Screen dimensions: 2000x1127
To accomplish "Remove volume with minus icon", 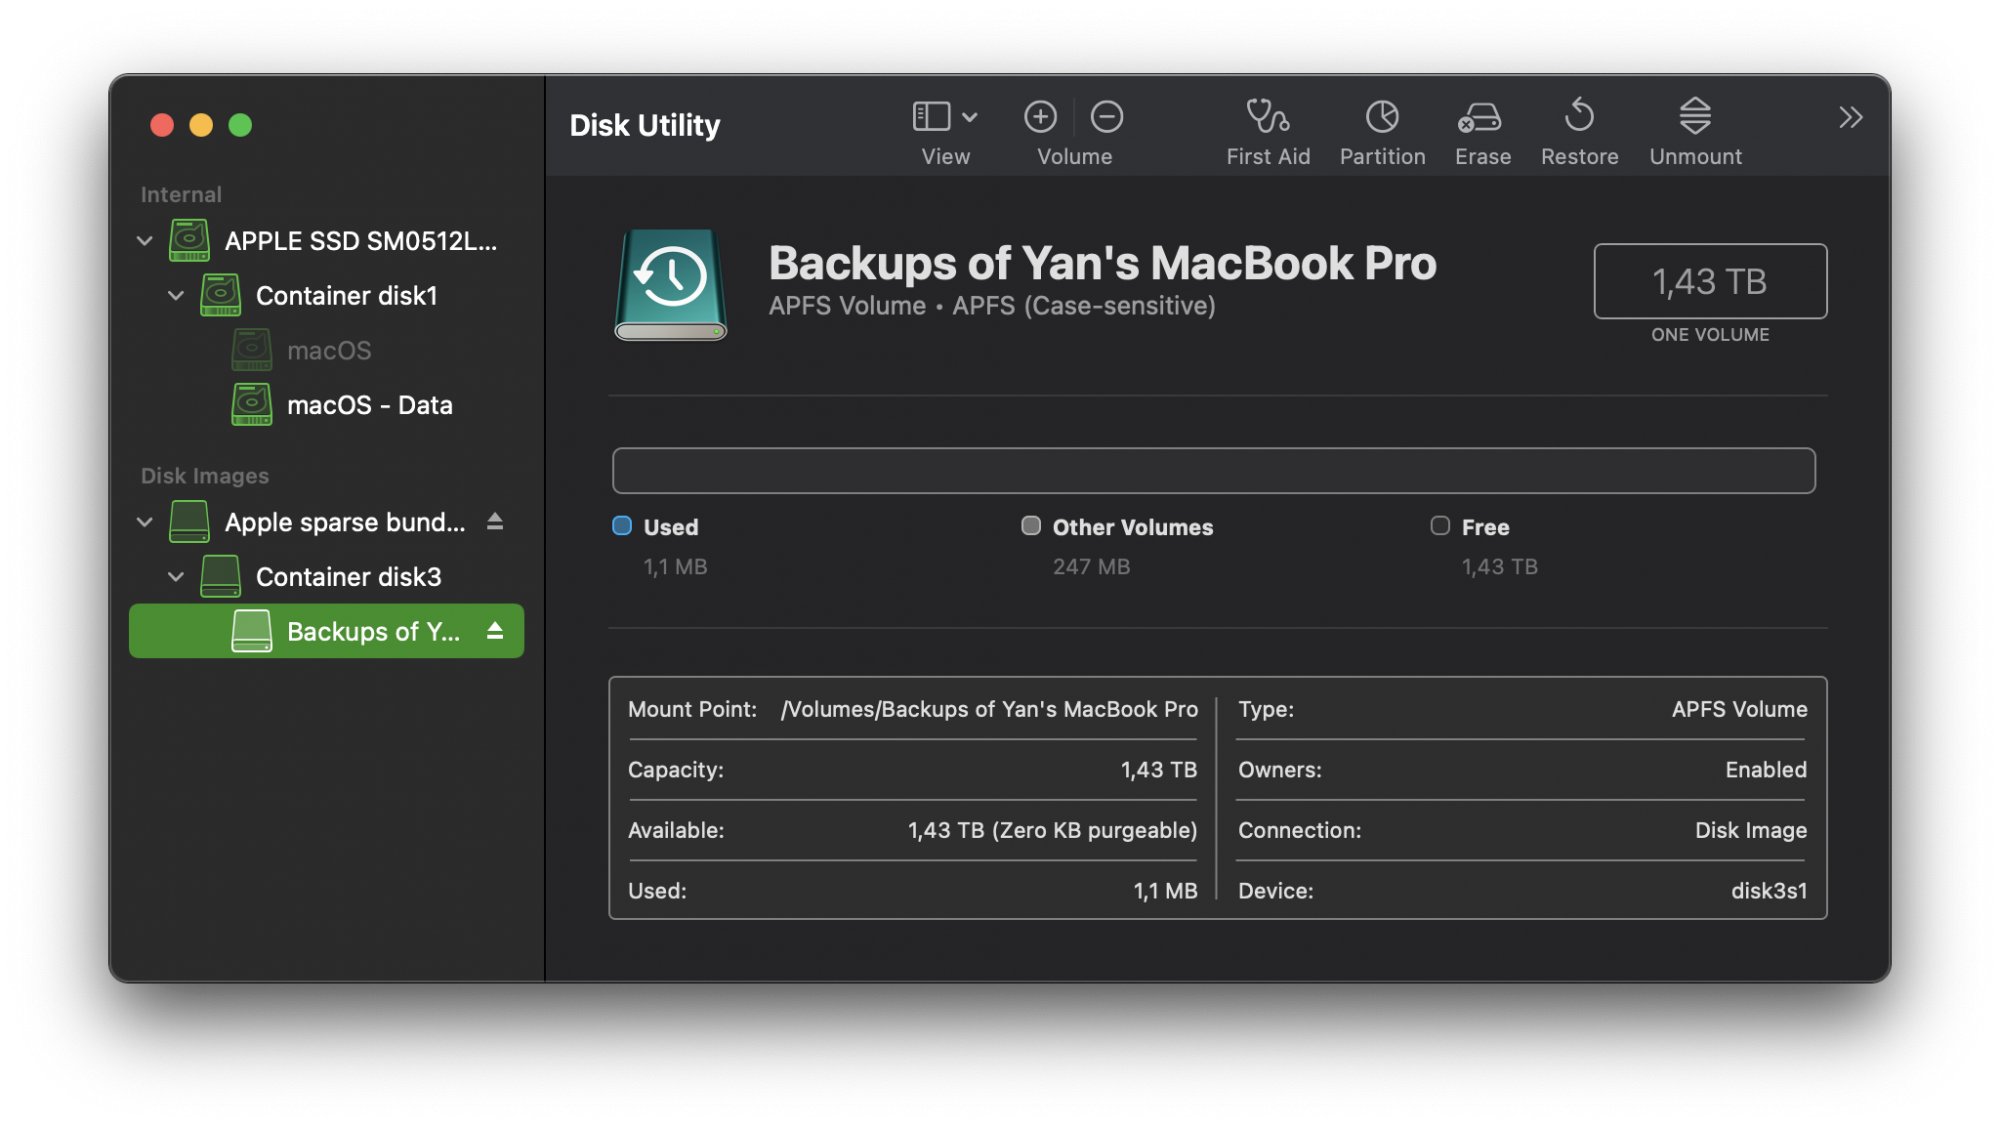I will pos(1106,117).
